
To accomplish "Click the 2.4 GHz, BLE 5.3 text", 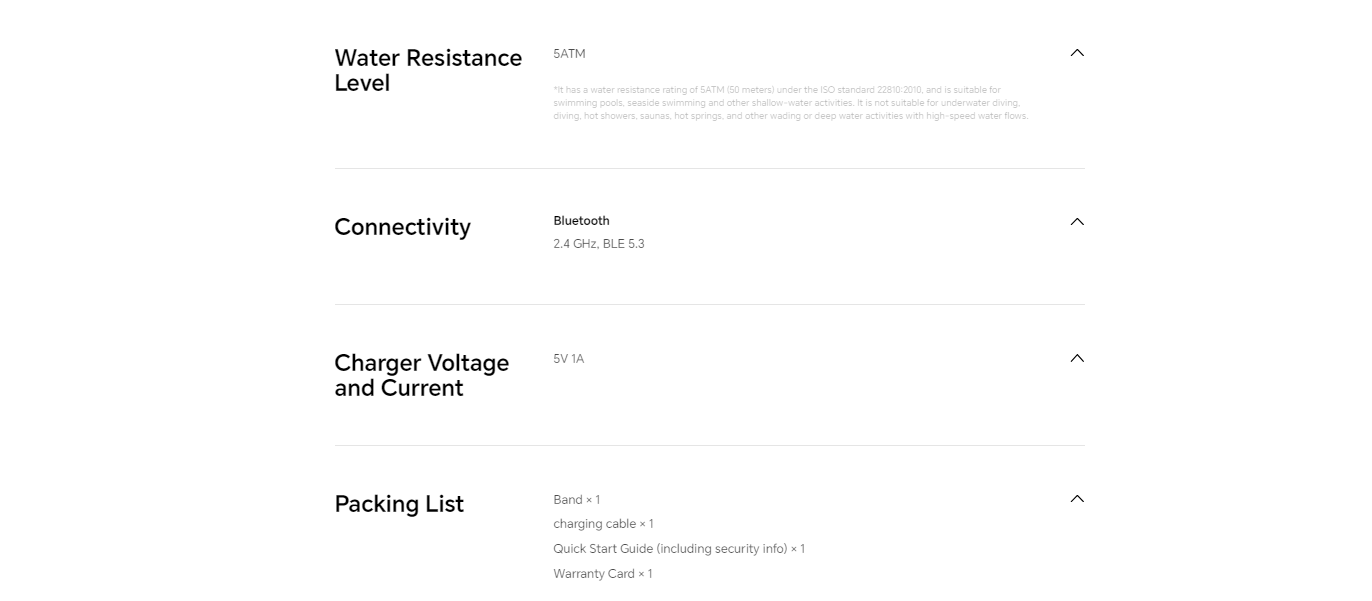I will pyautogui.click(x=599, y=244).
